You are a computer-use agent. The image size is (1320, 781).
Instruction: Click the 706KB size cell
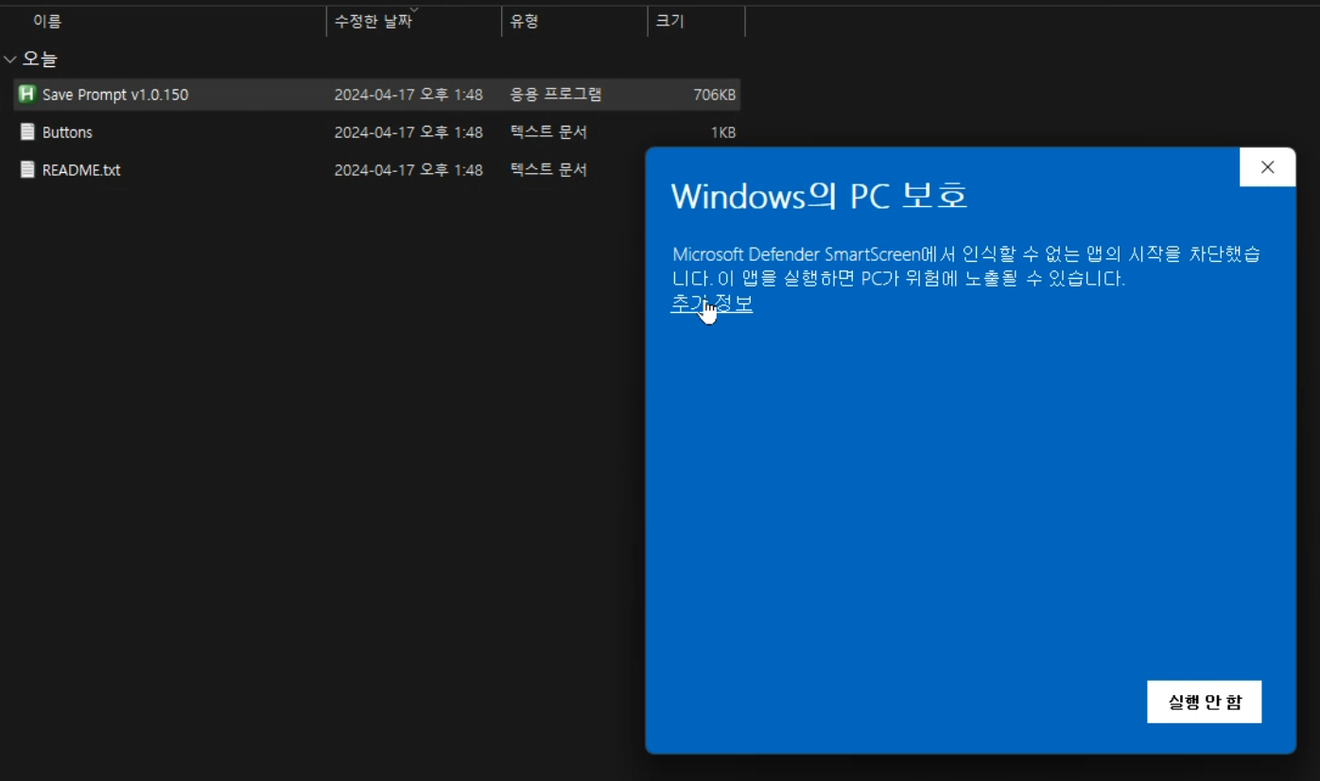[714, 94]
